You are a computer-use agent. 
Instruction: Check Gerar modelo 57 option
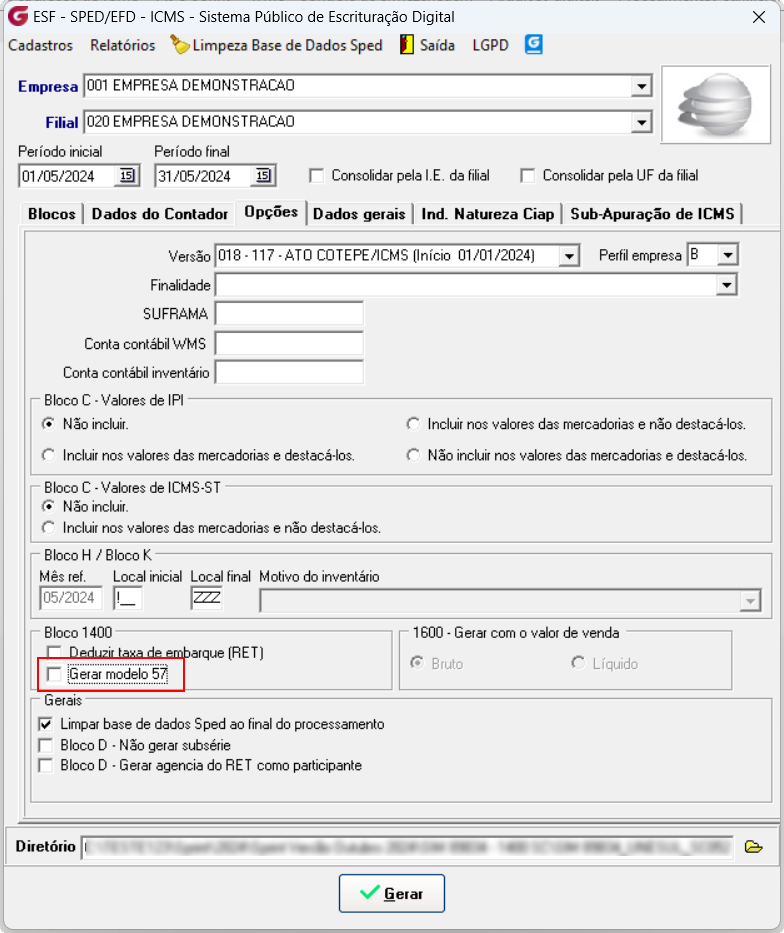point(54,674)
